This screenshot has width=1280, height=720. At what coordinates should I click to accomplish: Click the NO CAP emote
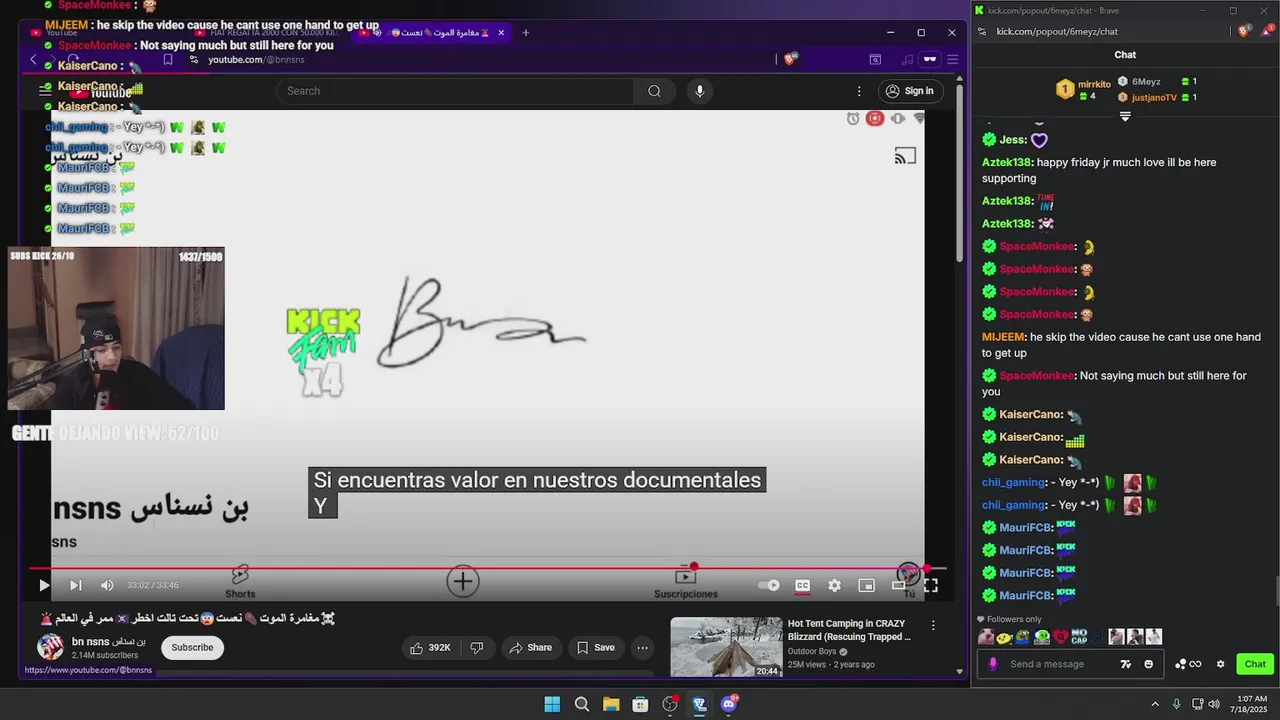(1079, 636)
